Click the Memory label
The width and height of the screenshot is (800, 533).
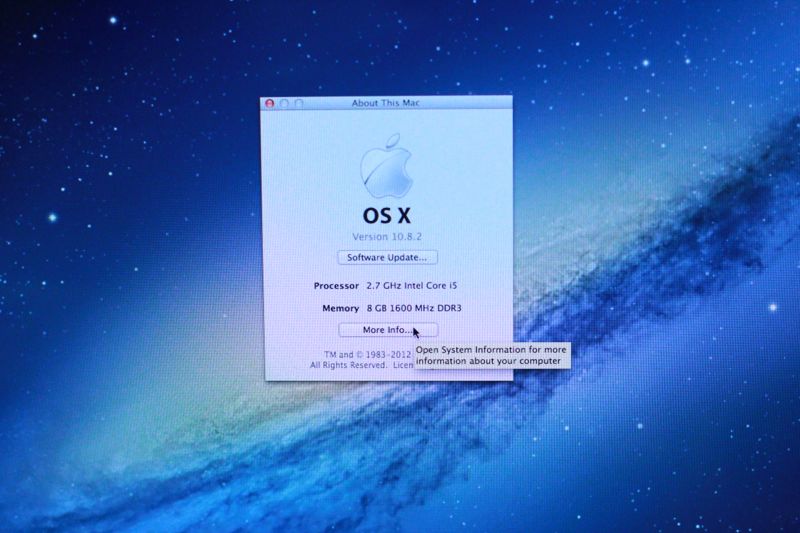coord(340,308)
